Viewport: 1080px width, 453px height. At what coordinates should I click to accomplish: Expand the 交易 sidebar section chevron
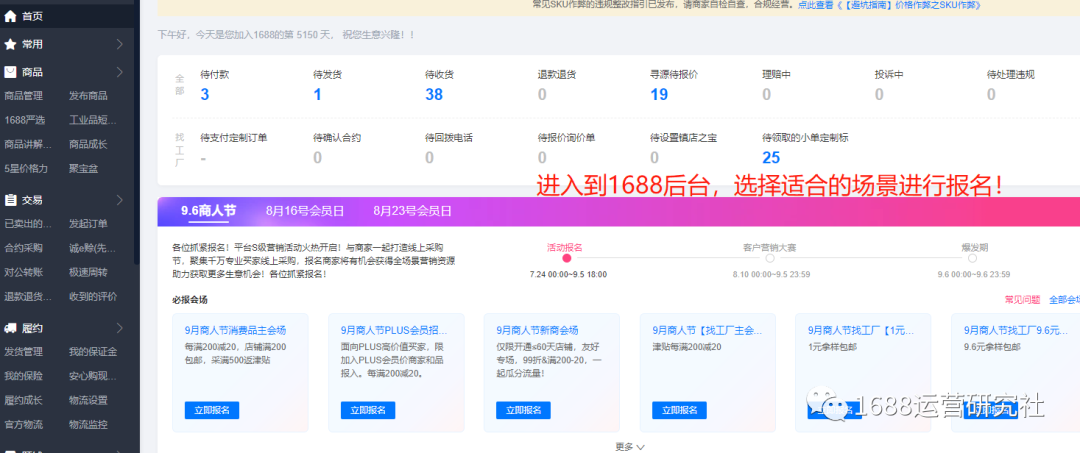(x=120, y=200)
